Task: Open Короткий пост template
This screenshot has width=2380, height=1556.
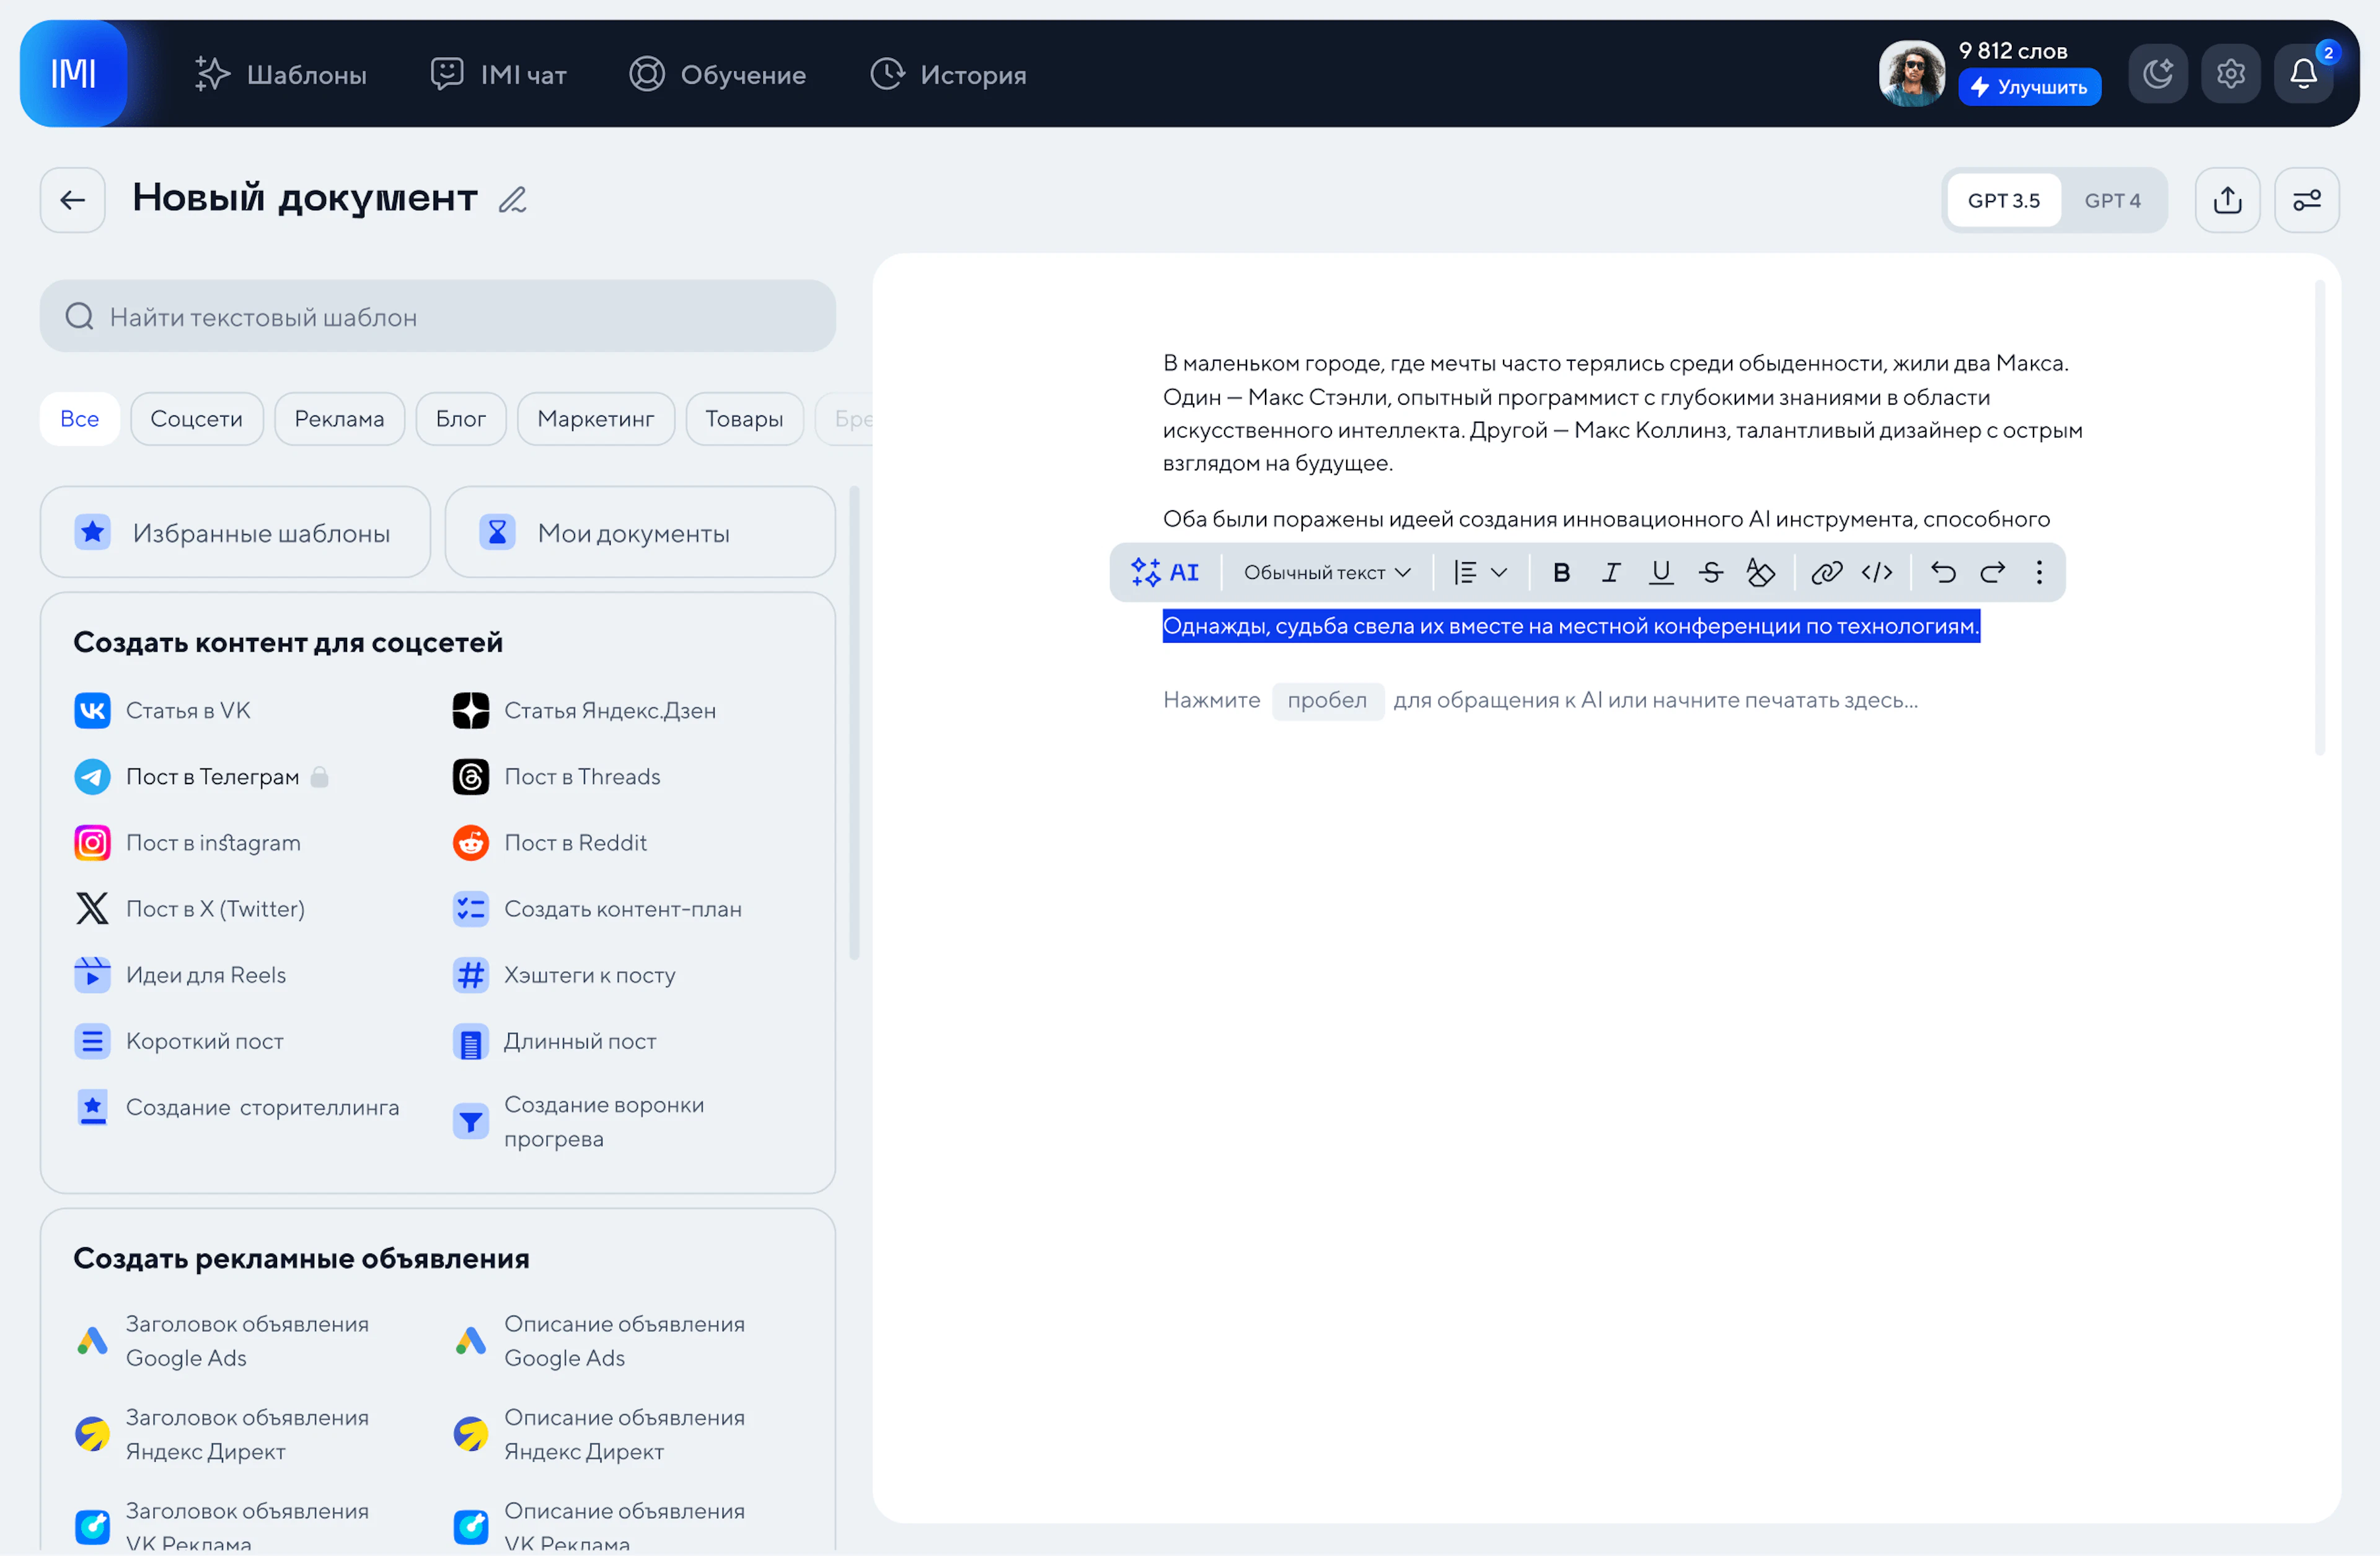Action: tap(180, 1040)
